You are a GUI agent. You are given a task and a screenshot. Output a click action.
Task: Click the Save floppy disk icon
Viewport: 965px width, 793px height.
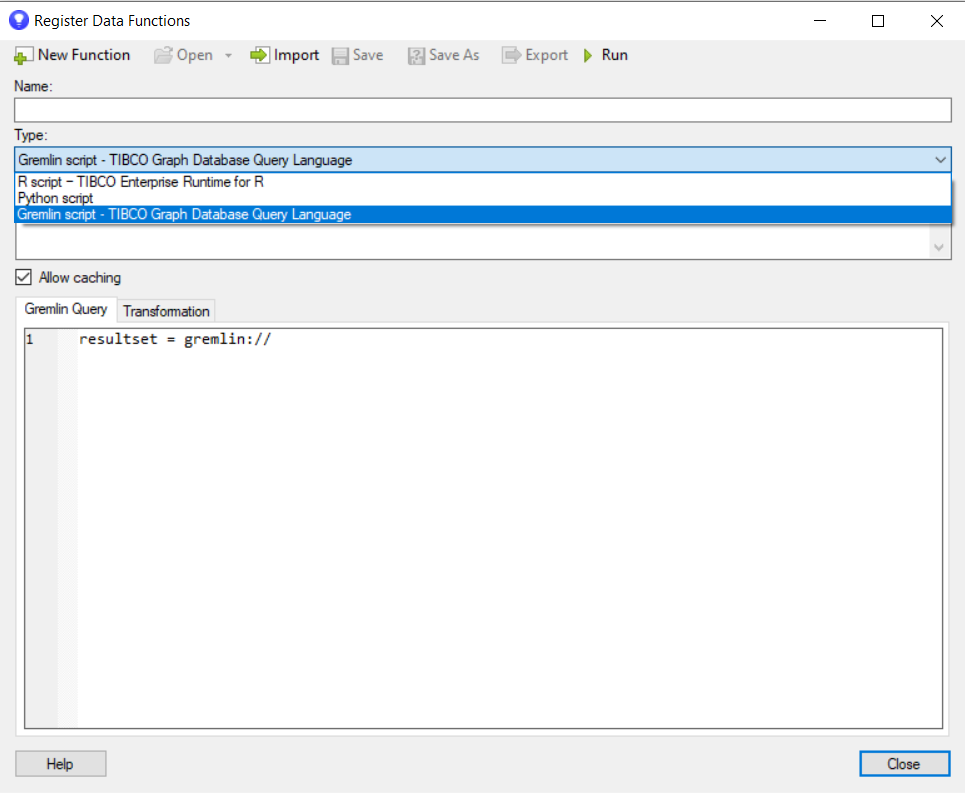click(340, 56)
